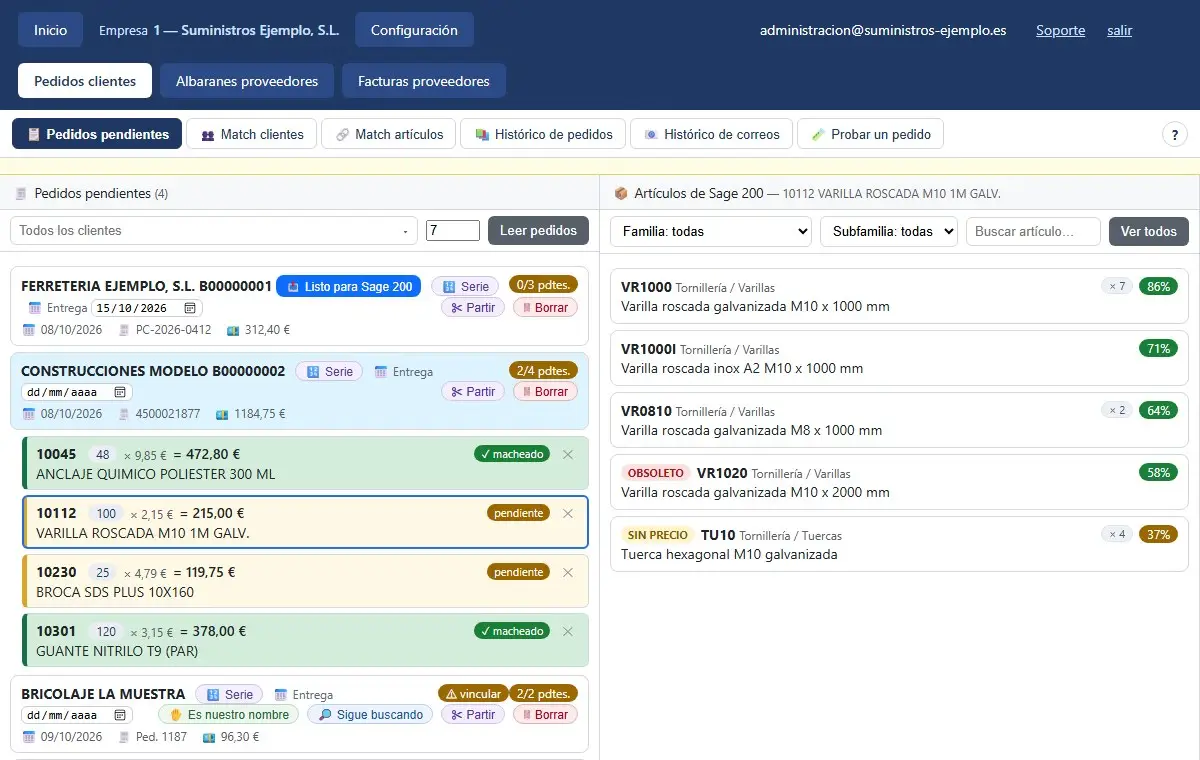Go to Inicio
Viewport: 1200px width, 760px height.
50,30
